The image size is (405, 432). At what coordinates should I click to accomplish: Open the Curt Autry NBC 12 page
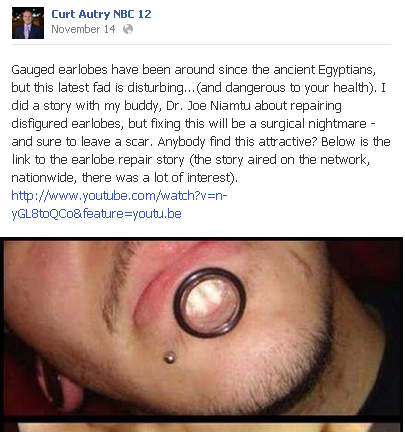pos(101,14)
